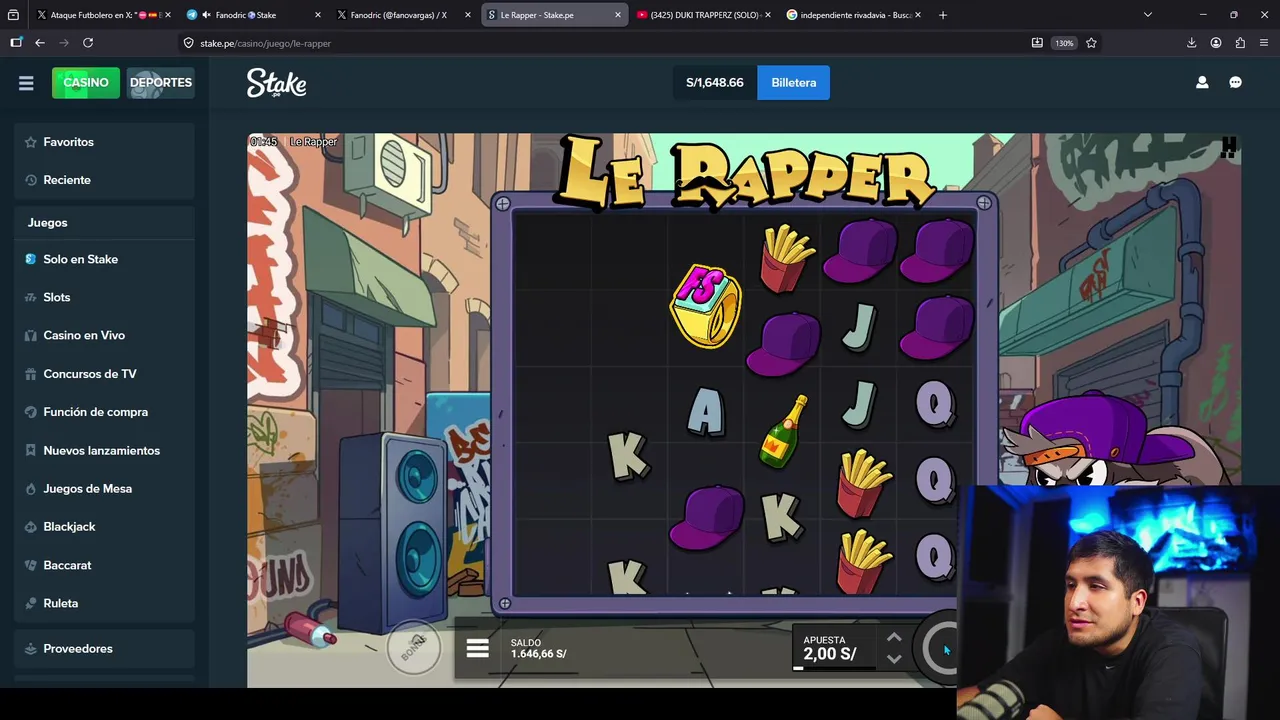Open the Blackjack category
Screen dimensions: 1280x720
(104, 527)
